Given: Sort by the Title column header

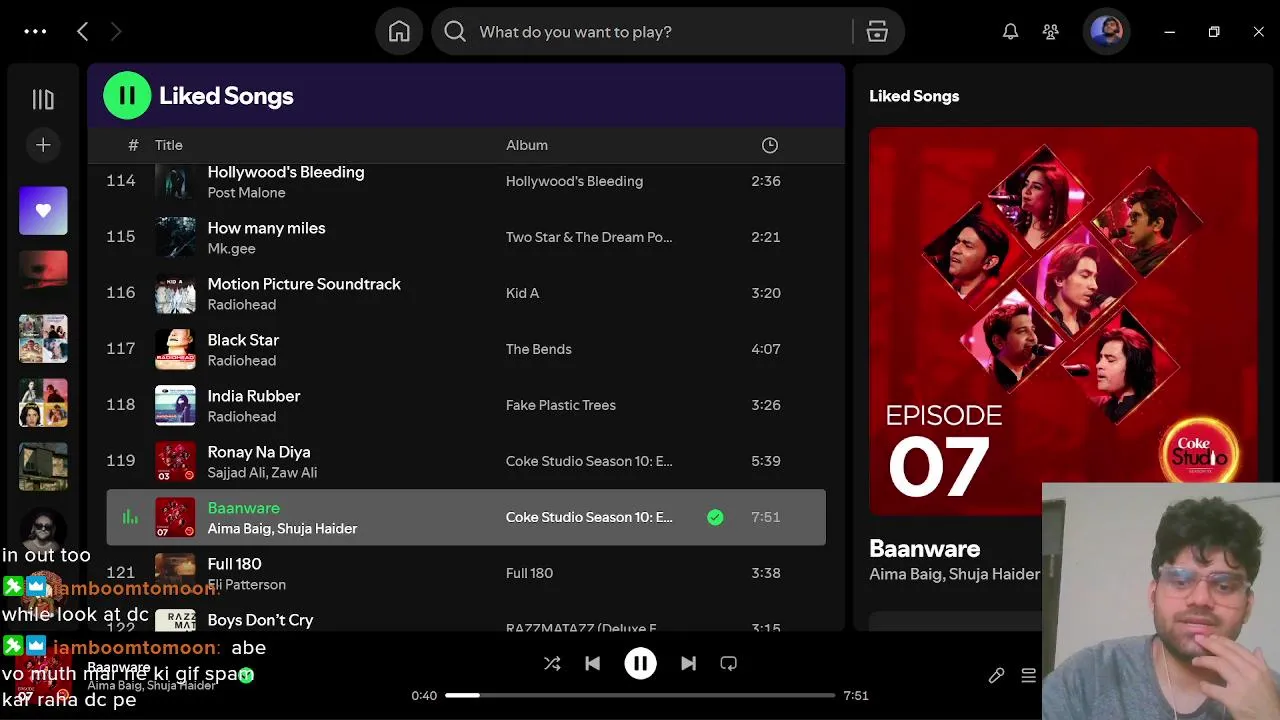Looking at the screenshot, I should [169, 145].
